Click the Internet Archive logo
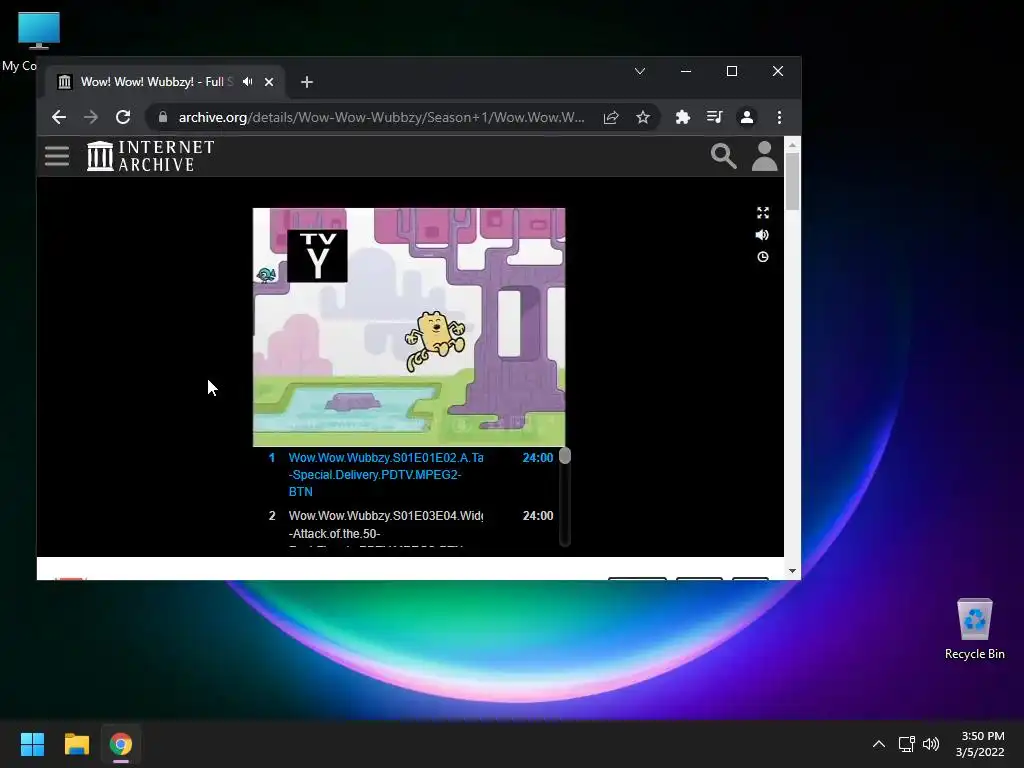Viewport: 1024px width, 768px height. pos(151,156)
